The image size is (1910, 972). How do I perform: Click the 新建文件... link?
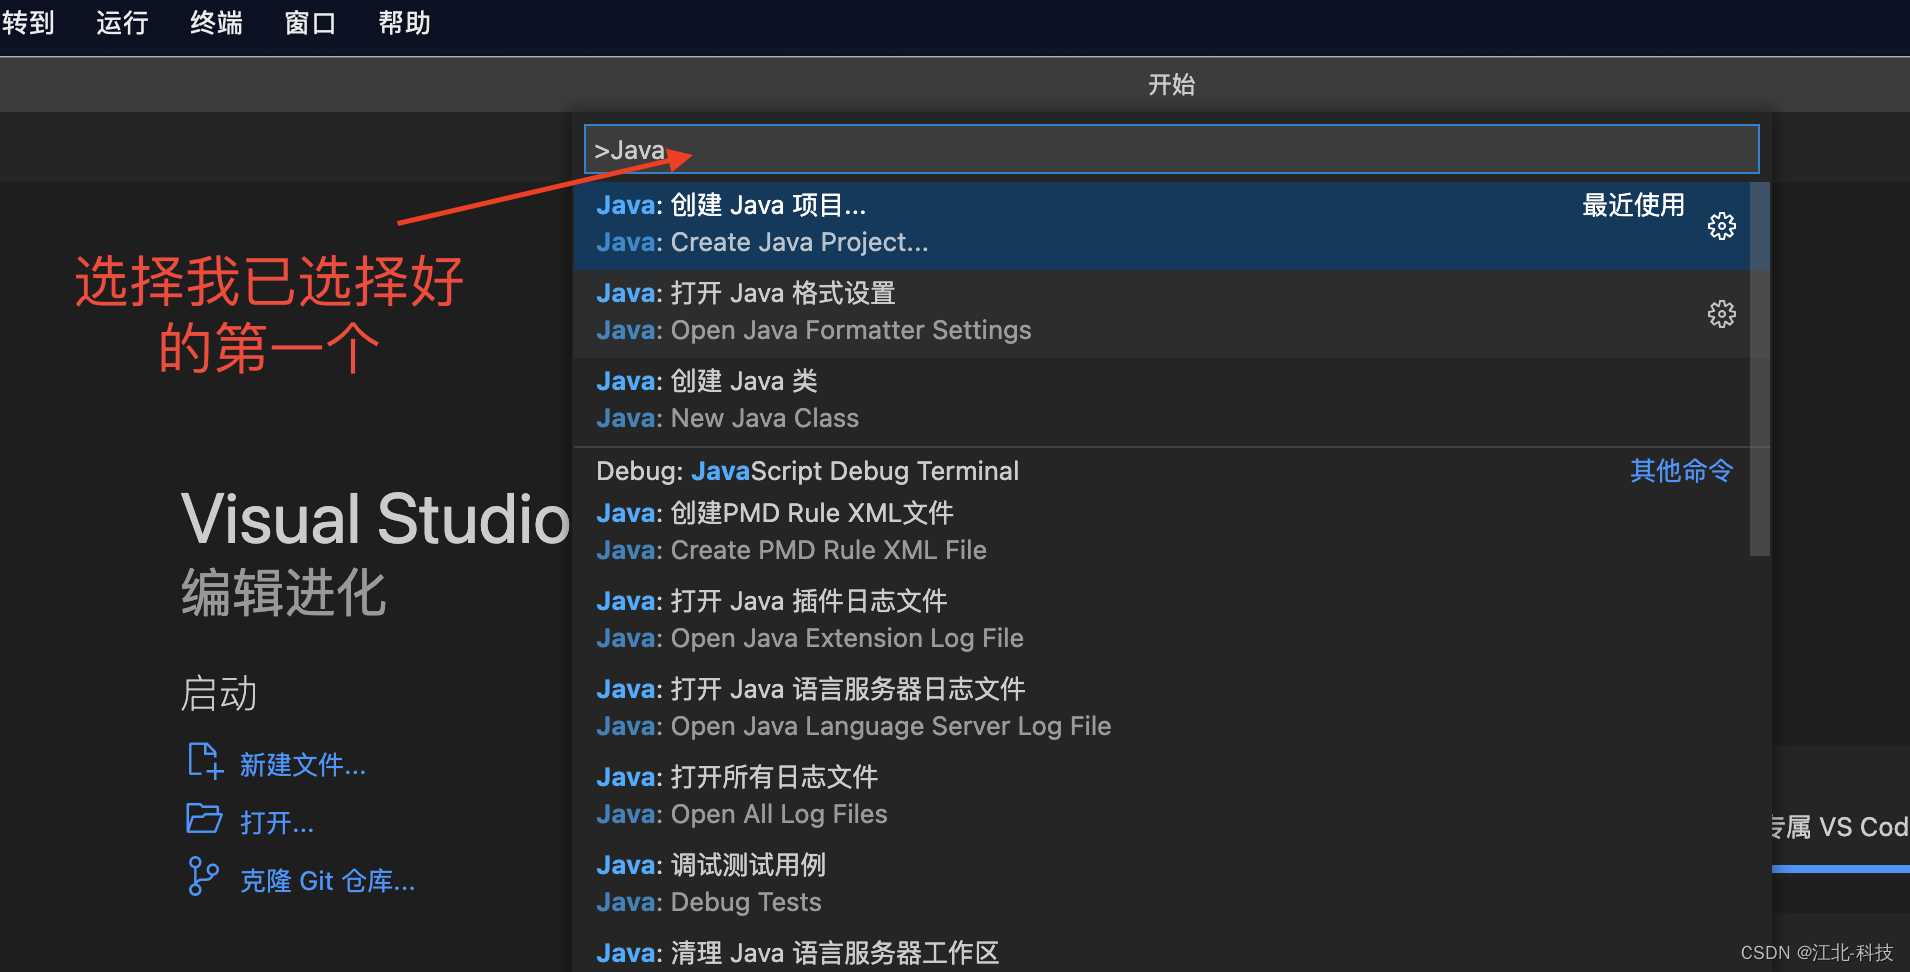coord(303,765)
